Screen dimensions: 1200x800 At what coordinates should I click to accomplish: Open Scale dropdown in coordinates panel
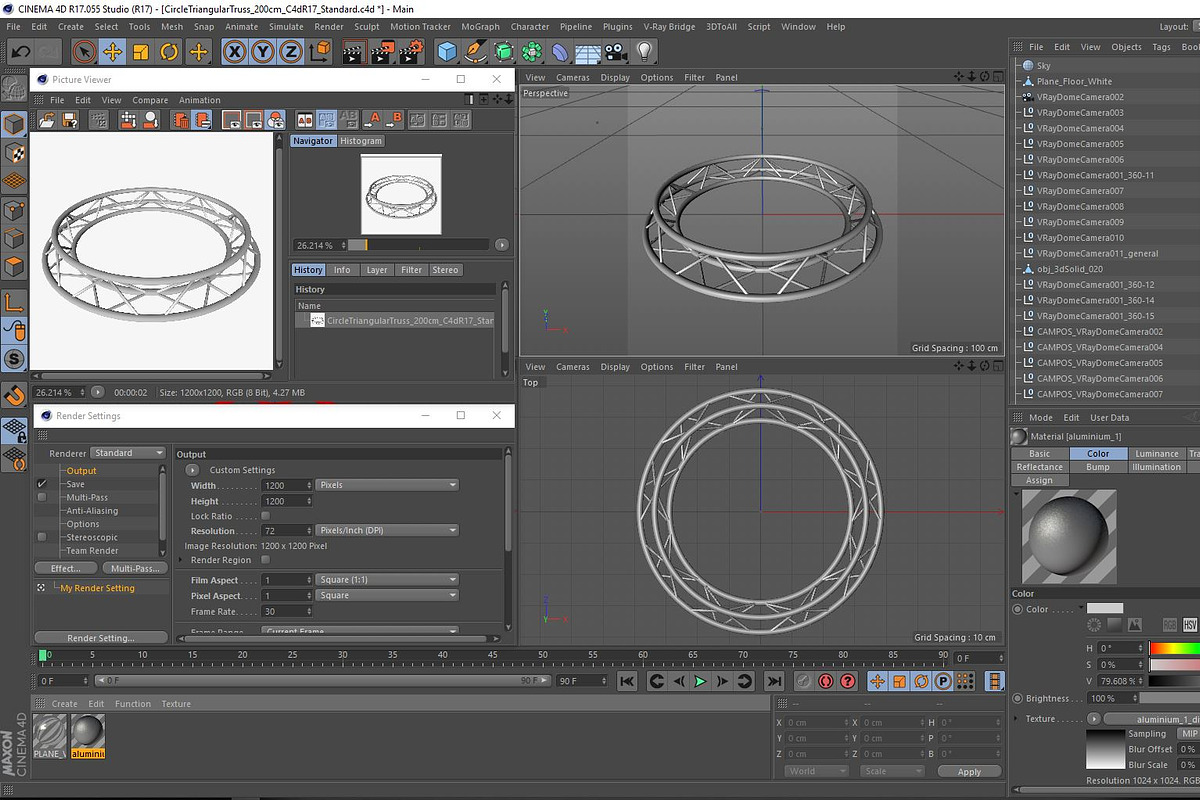point(892,771)
